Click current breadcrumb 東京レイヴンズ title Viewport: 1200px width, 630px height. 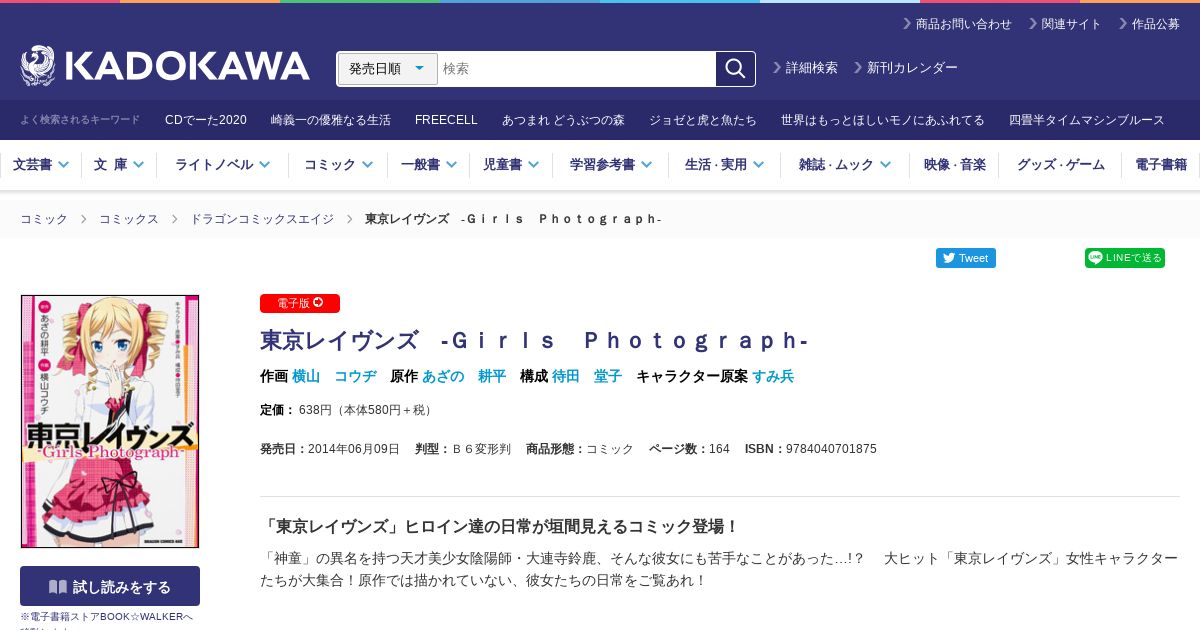pos(514,219)
